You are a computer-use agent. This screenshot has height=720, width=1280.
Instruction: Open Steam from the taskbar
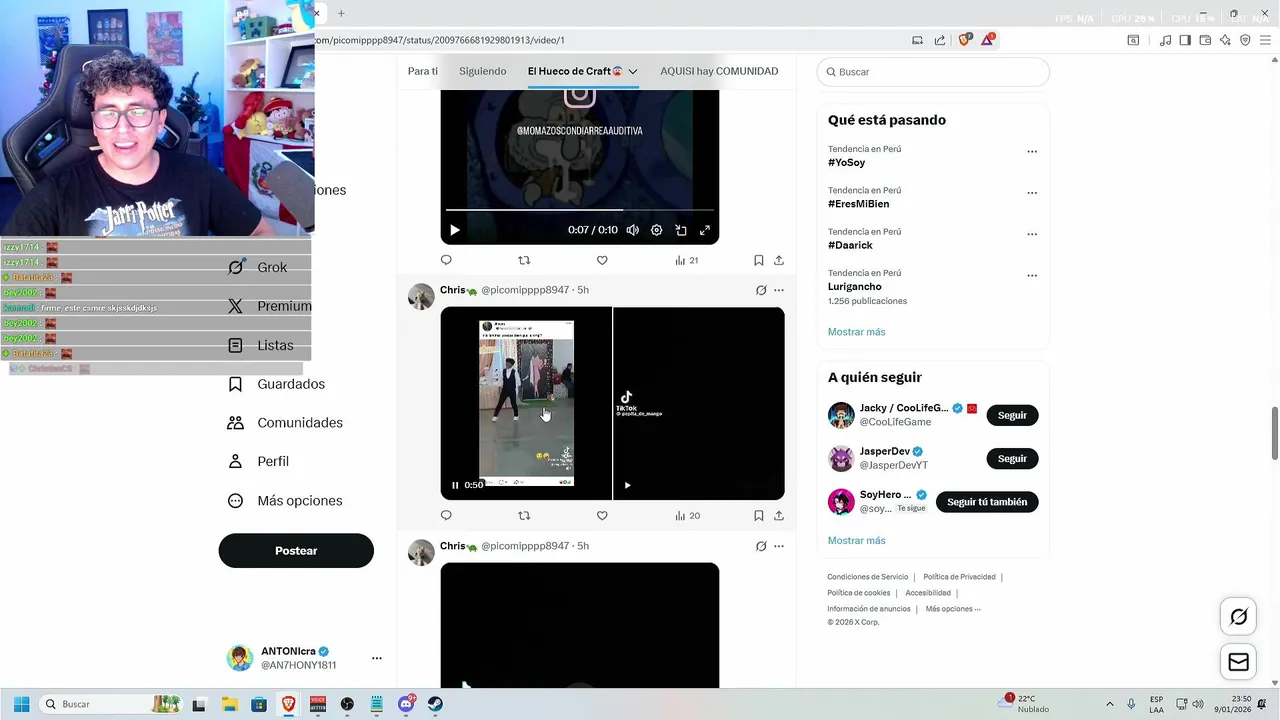[435, 704]
